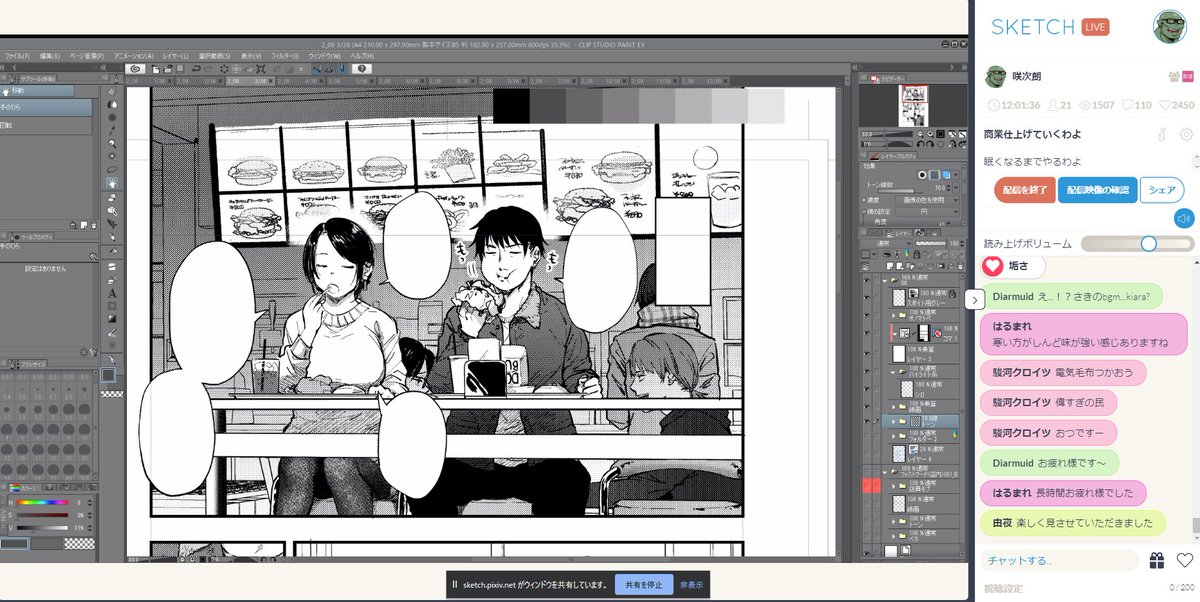Toggle visibility of レイヤー 2
The image size is (1200, 602).
coord(867,355)
